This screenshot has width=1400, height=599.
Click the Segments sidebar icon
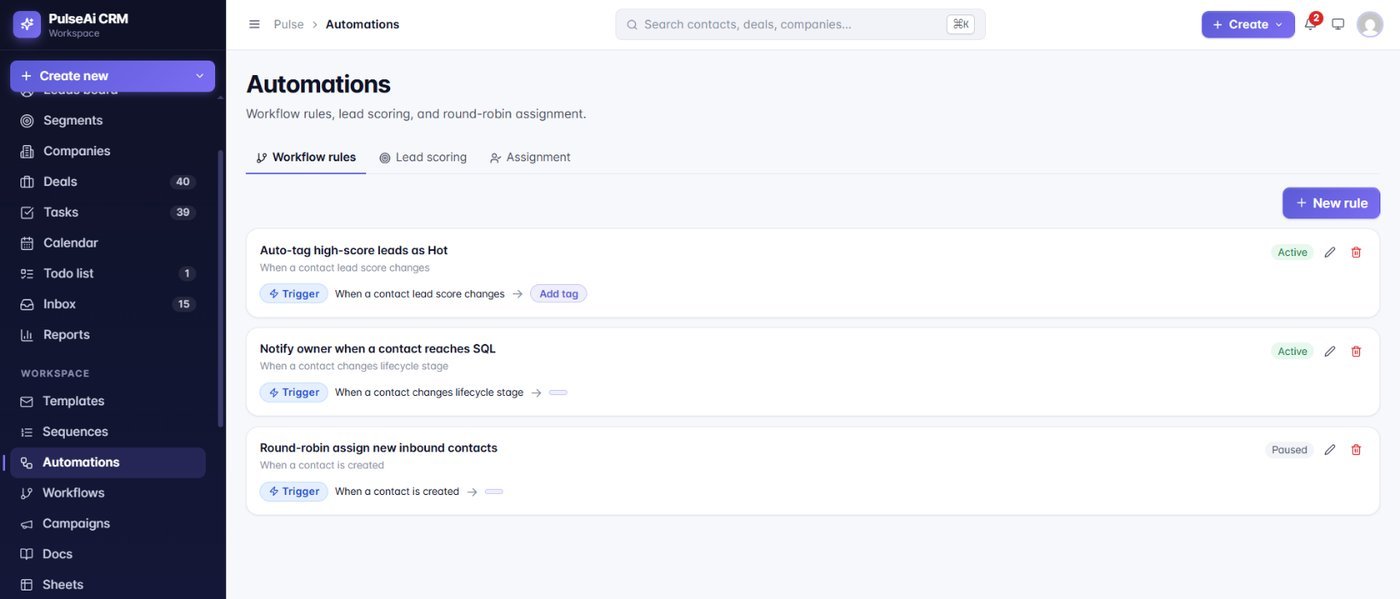point(27,120)
